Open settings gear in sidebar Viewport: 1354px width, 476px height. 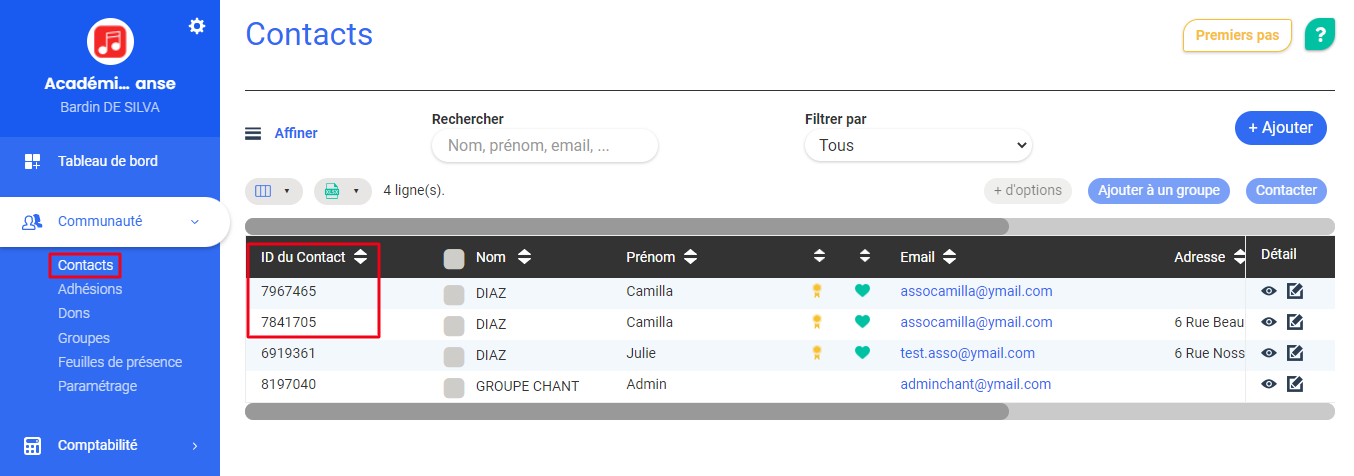[197, 26]
